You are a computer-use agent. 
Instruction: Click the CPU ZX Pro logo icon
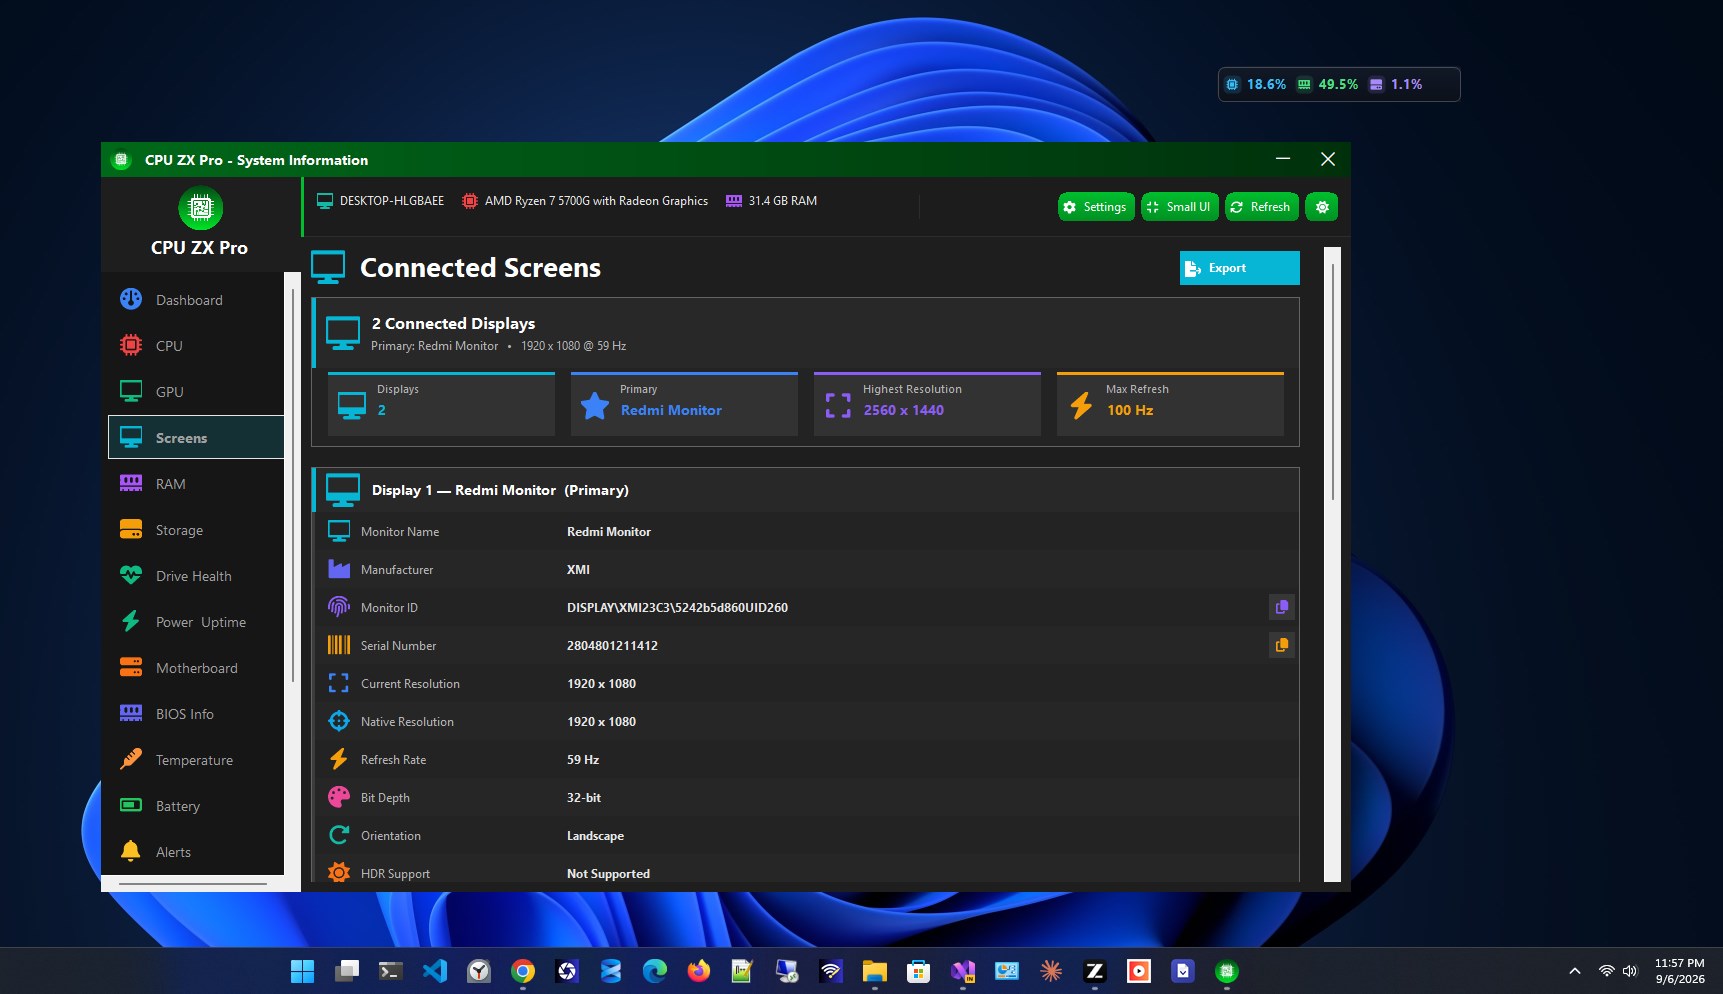200,208
